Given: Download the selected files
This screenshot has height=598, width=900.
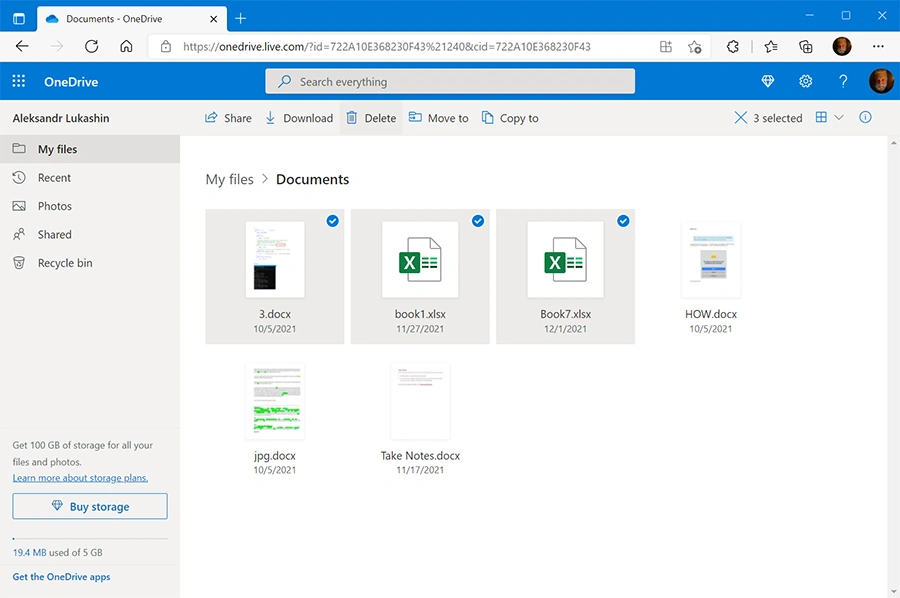Looking at the screenshot, I should [x=298, y=118].
